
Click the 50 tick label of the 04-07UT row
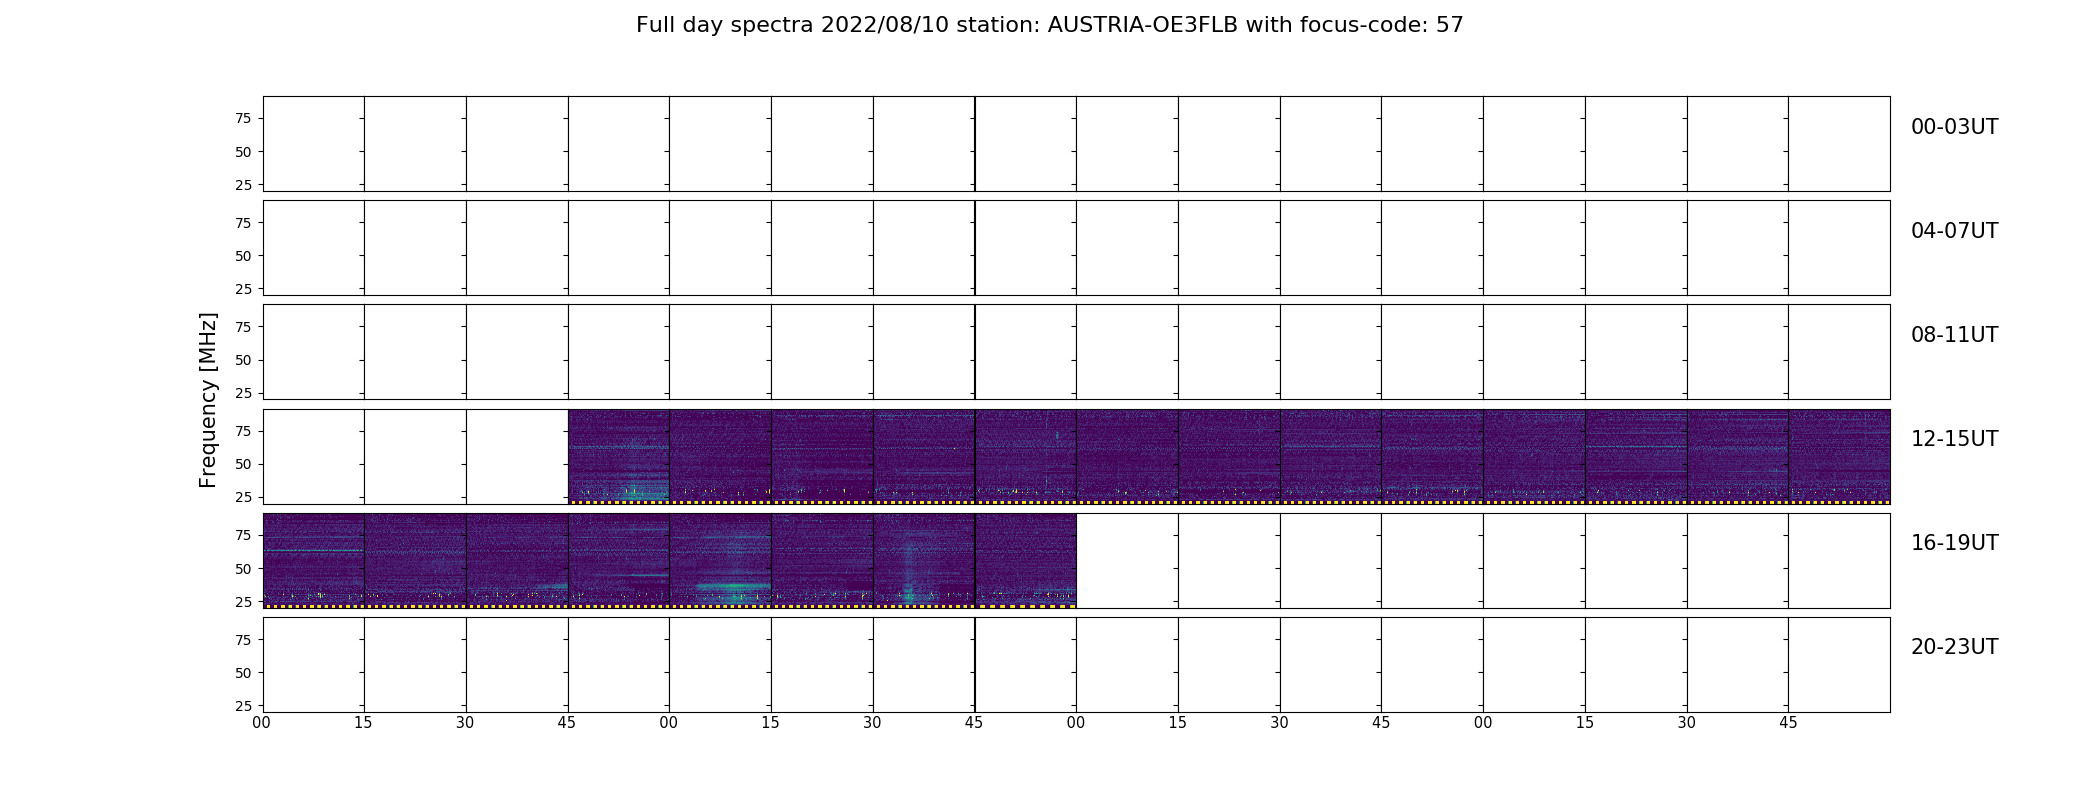tap(243, 256)
